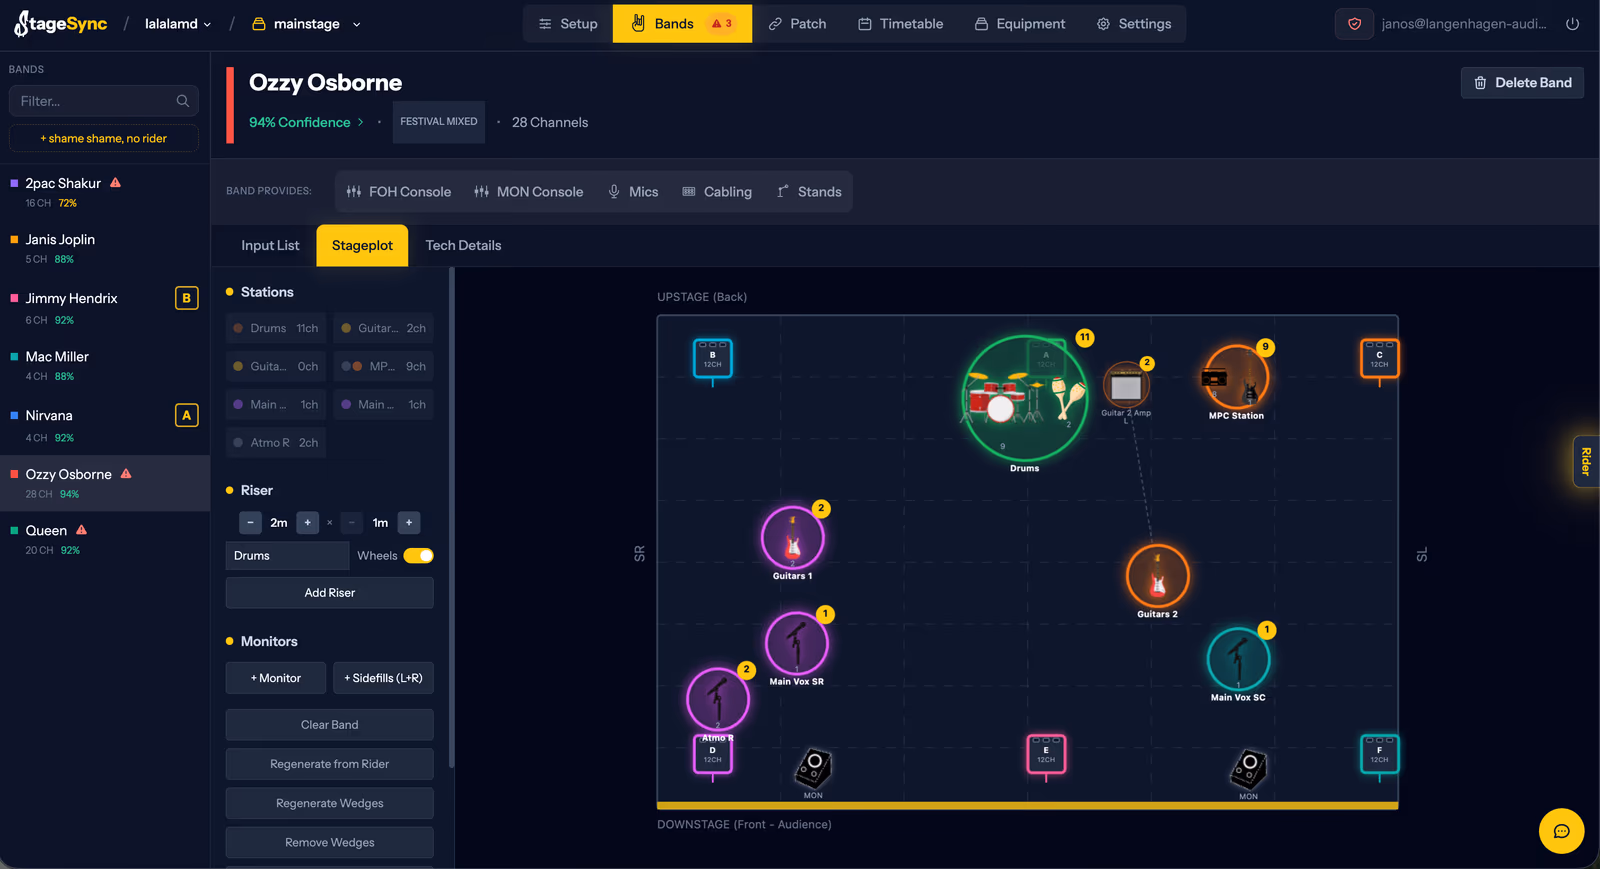Click the B badge on Jimmy Hendrix
Screen dimensions: 1600x869
(186, 298)
